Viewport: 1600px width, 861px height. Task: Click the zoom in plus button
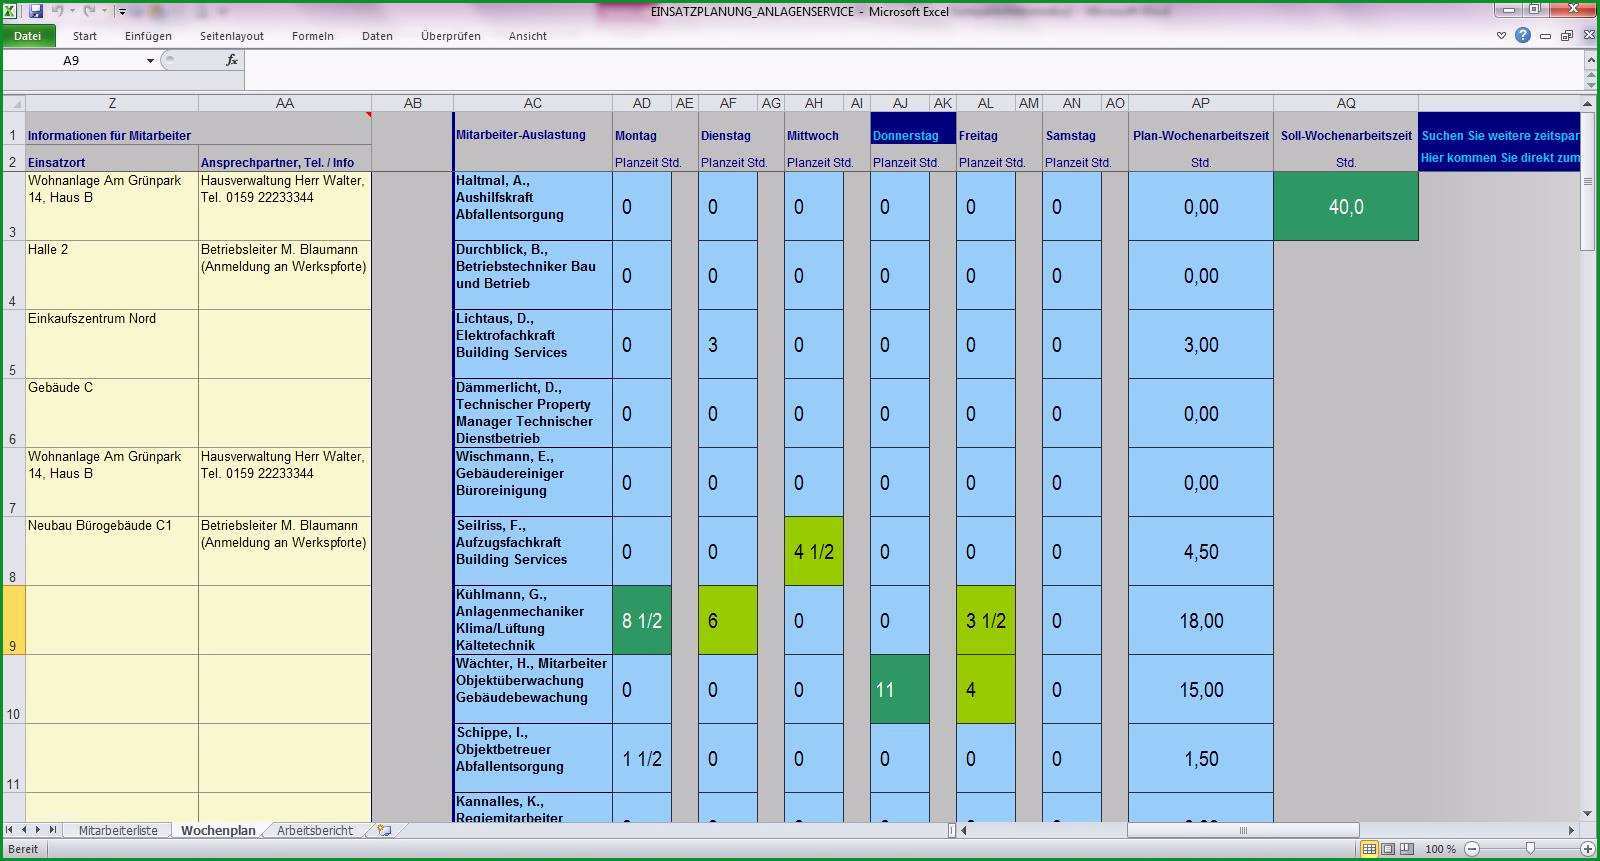click(x=1587, y=849)
